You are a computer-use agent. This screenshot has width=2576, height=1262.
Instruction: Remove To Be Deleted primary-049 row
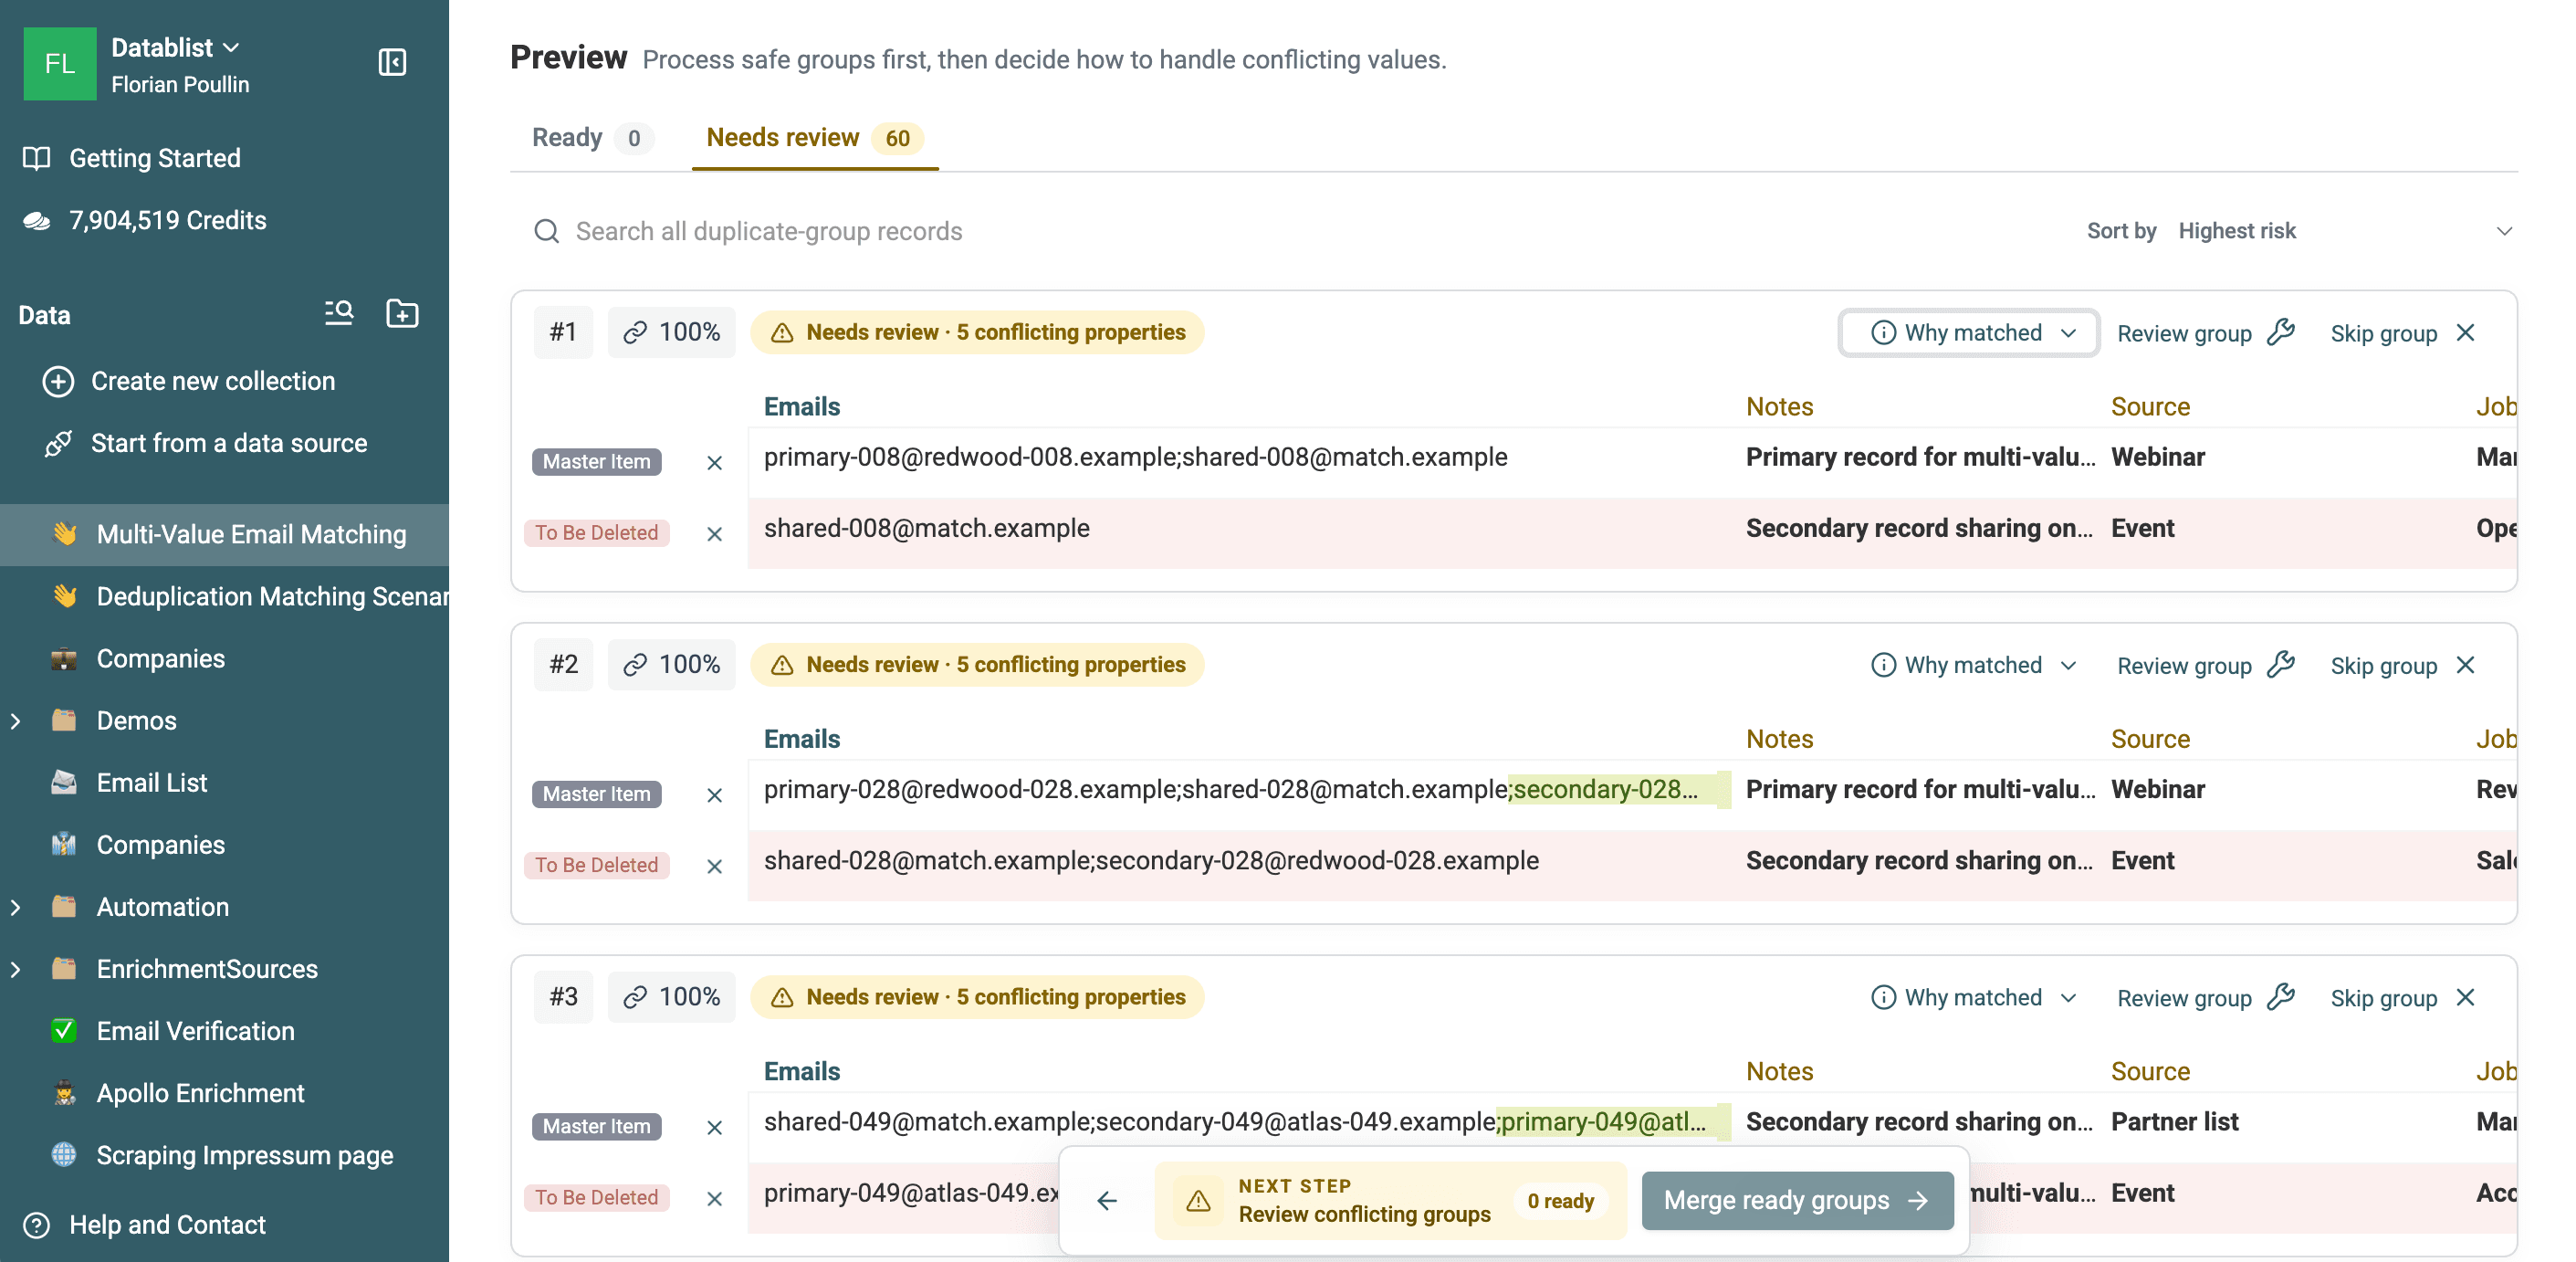tap(714, 1198)
